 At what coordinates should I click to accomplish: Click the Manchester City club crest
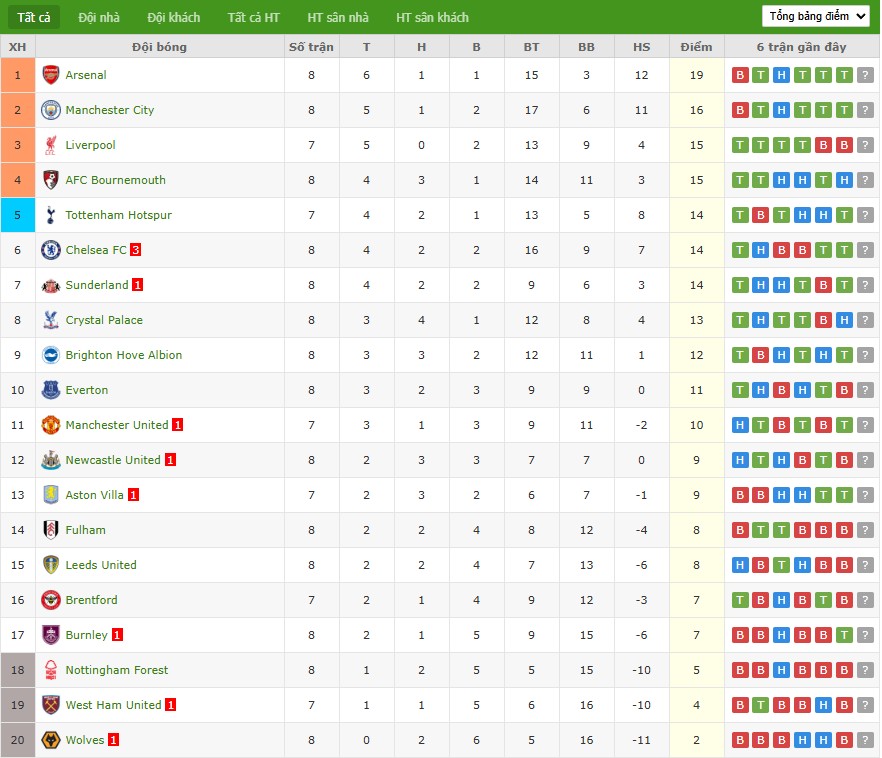point(51,110)
